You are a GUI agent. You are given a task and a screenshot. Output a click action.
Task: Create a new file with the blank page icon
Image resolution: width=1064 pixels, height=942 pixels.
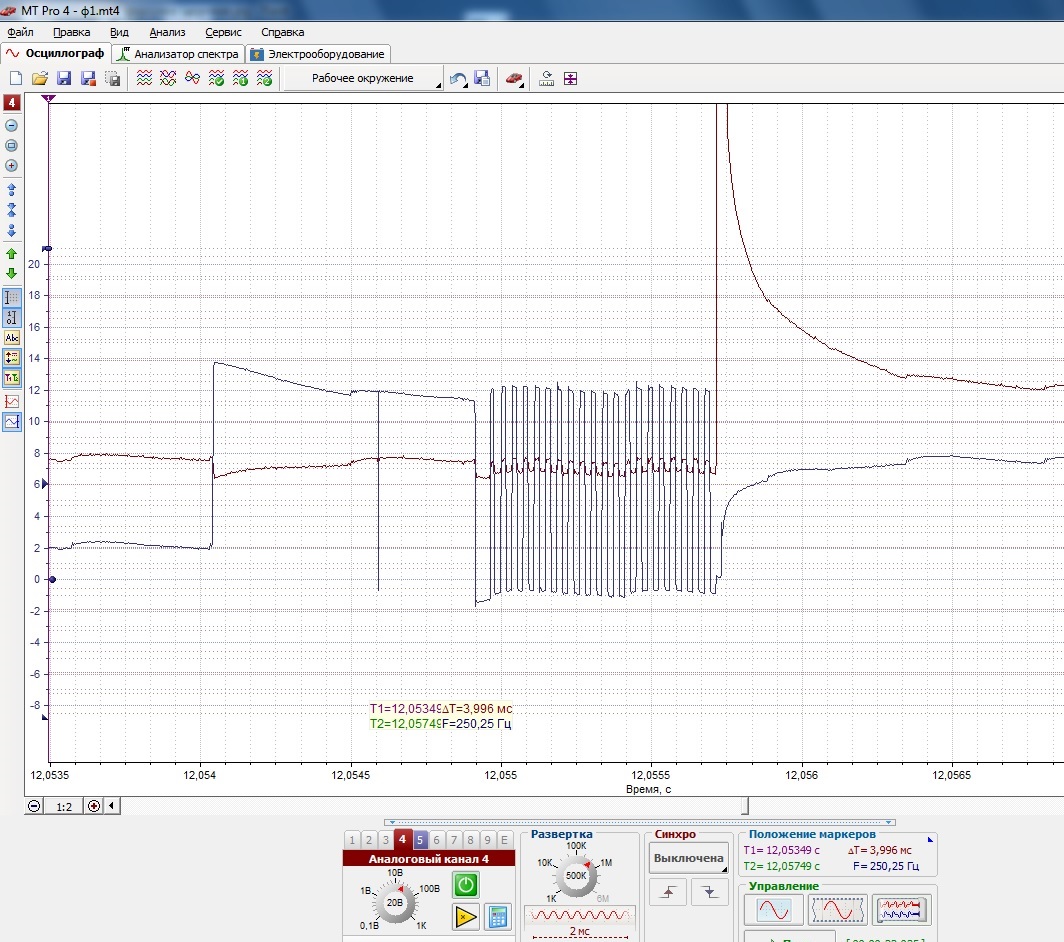15,79
